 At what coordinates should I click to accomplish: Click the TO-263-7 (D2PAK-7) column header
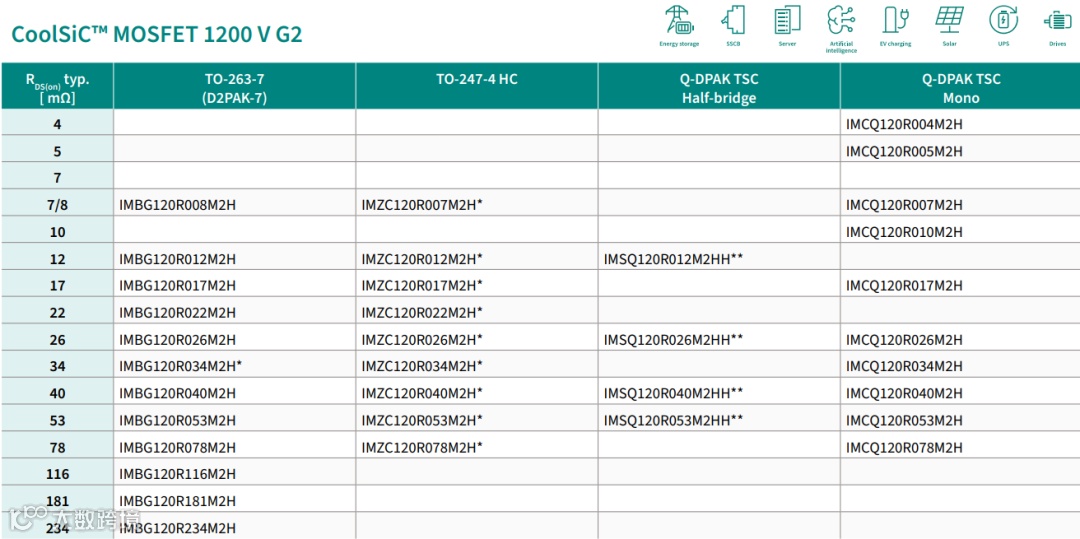pos(235,87)
